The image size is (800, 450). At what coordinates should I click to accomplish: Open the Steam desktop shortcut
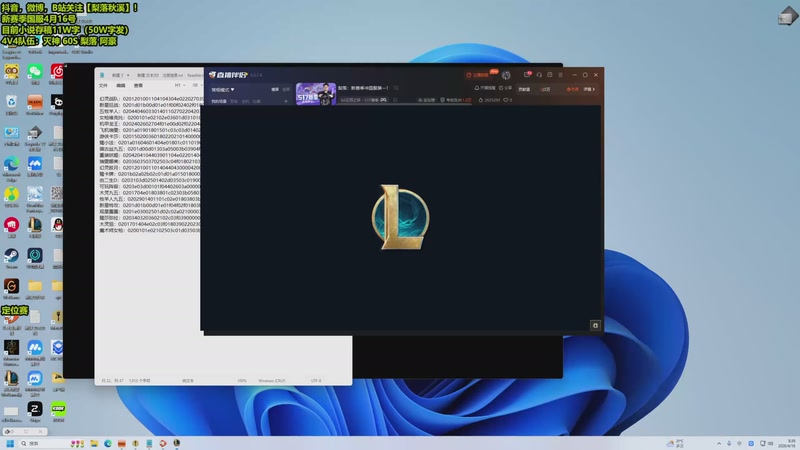[11, 256]
